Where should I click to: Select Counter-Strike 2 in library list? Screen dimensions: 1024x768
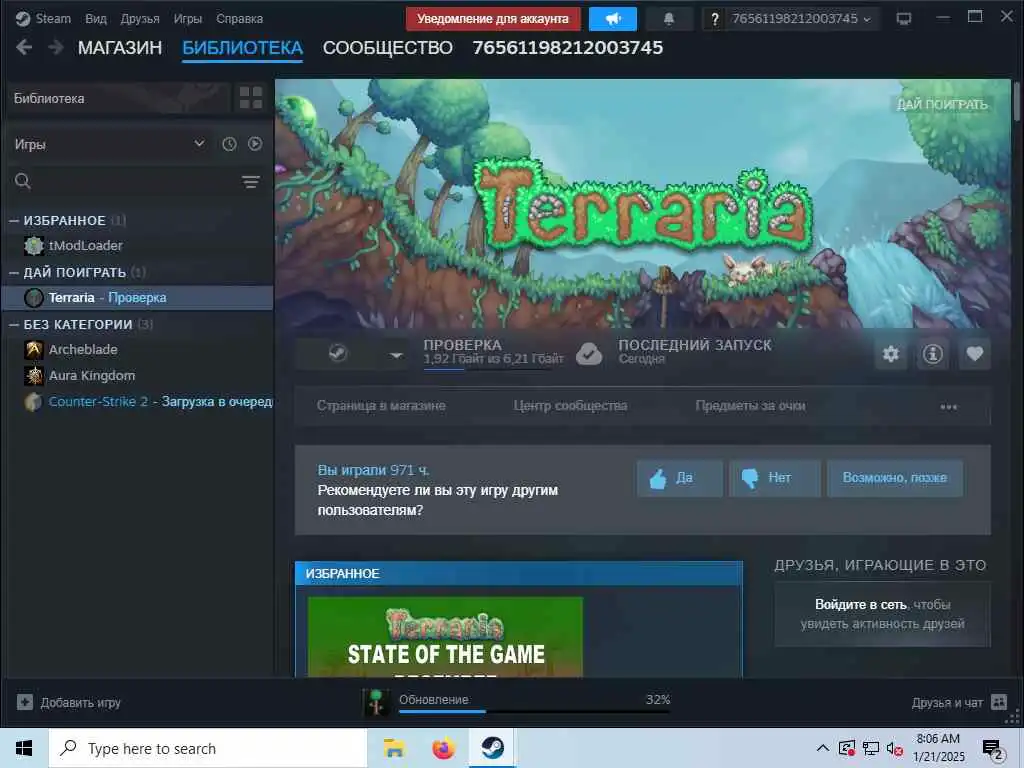[137, 402]
